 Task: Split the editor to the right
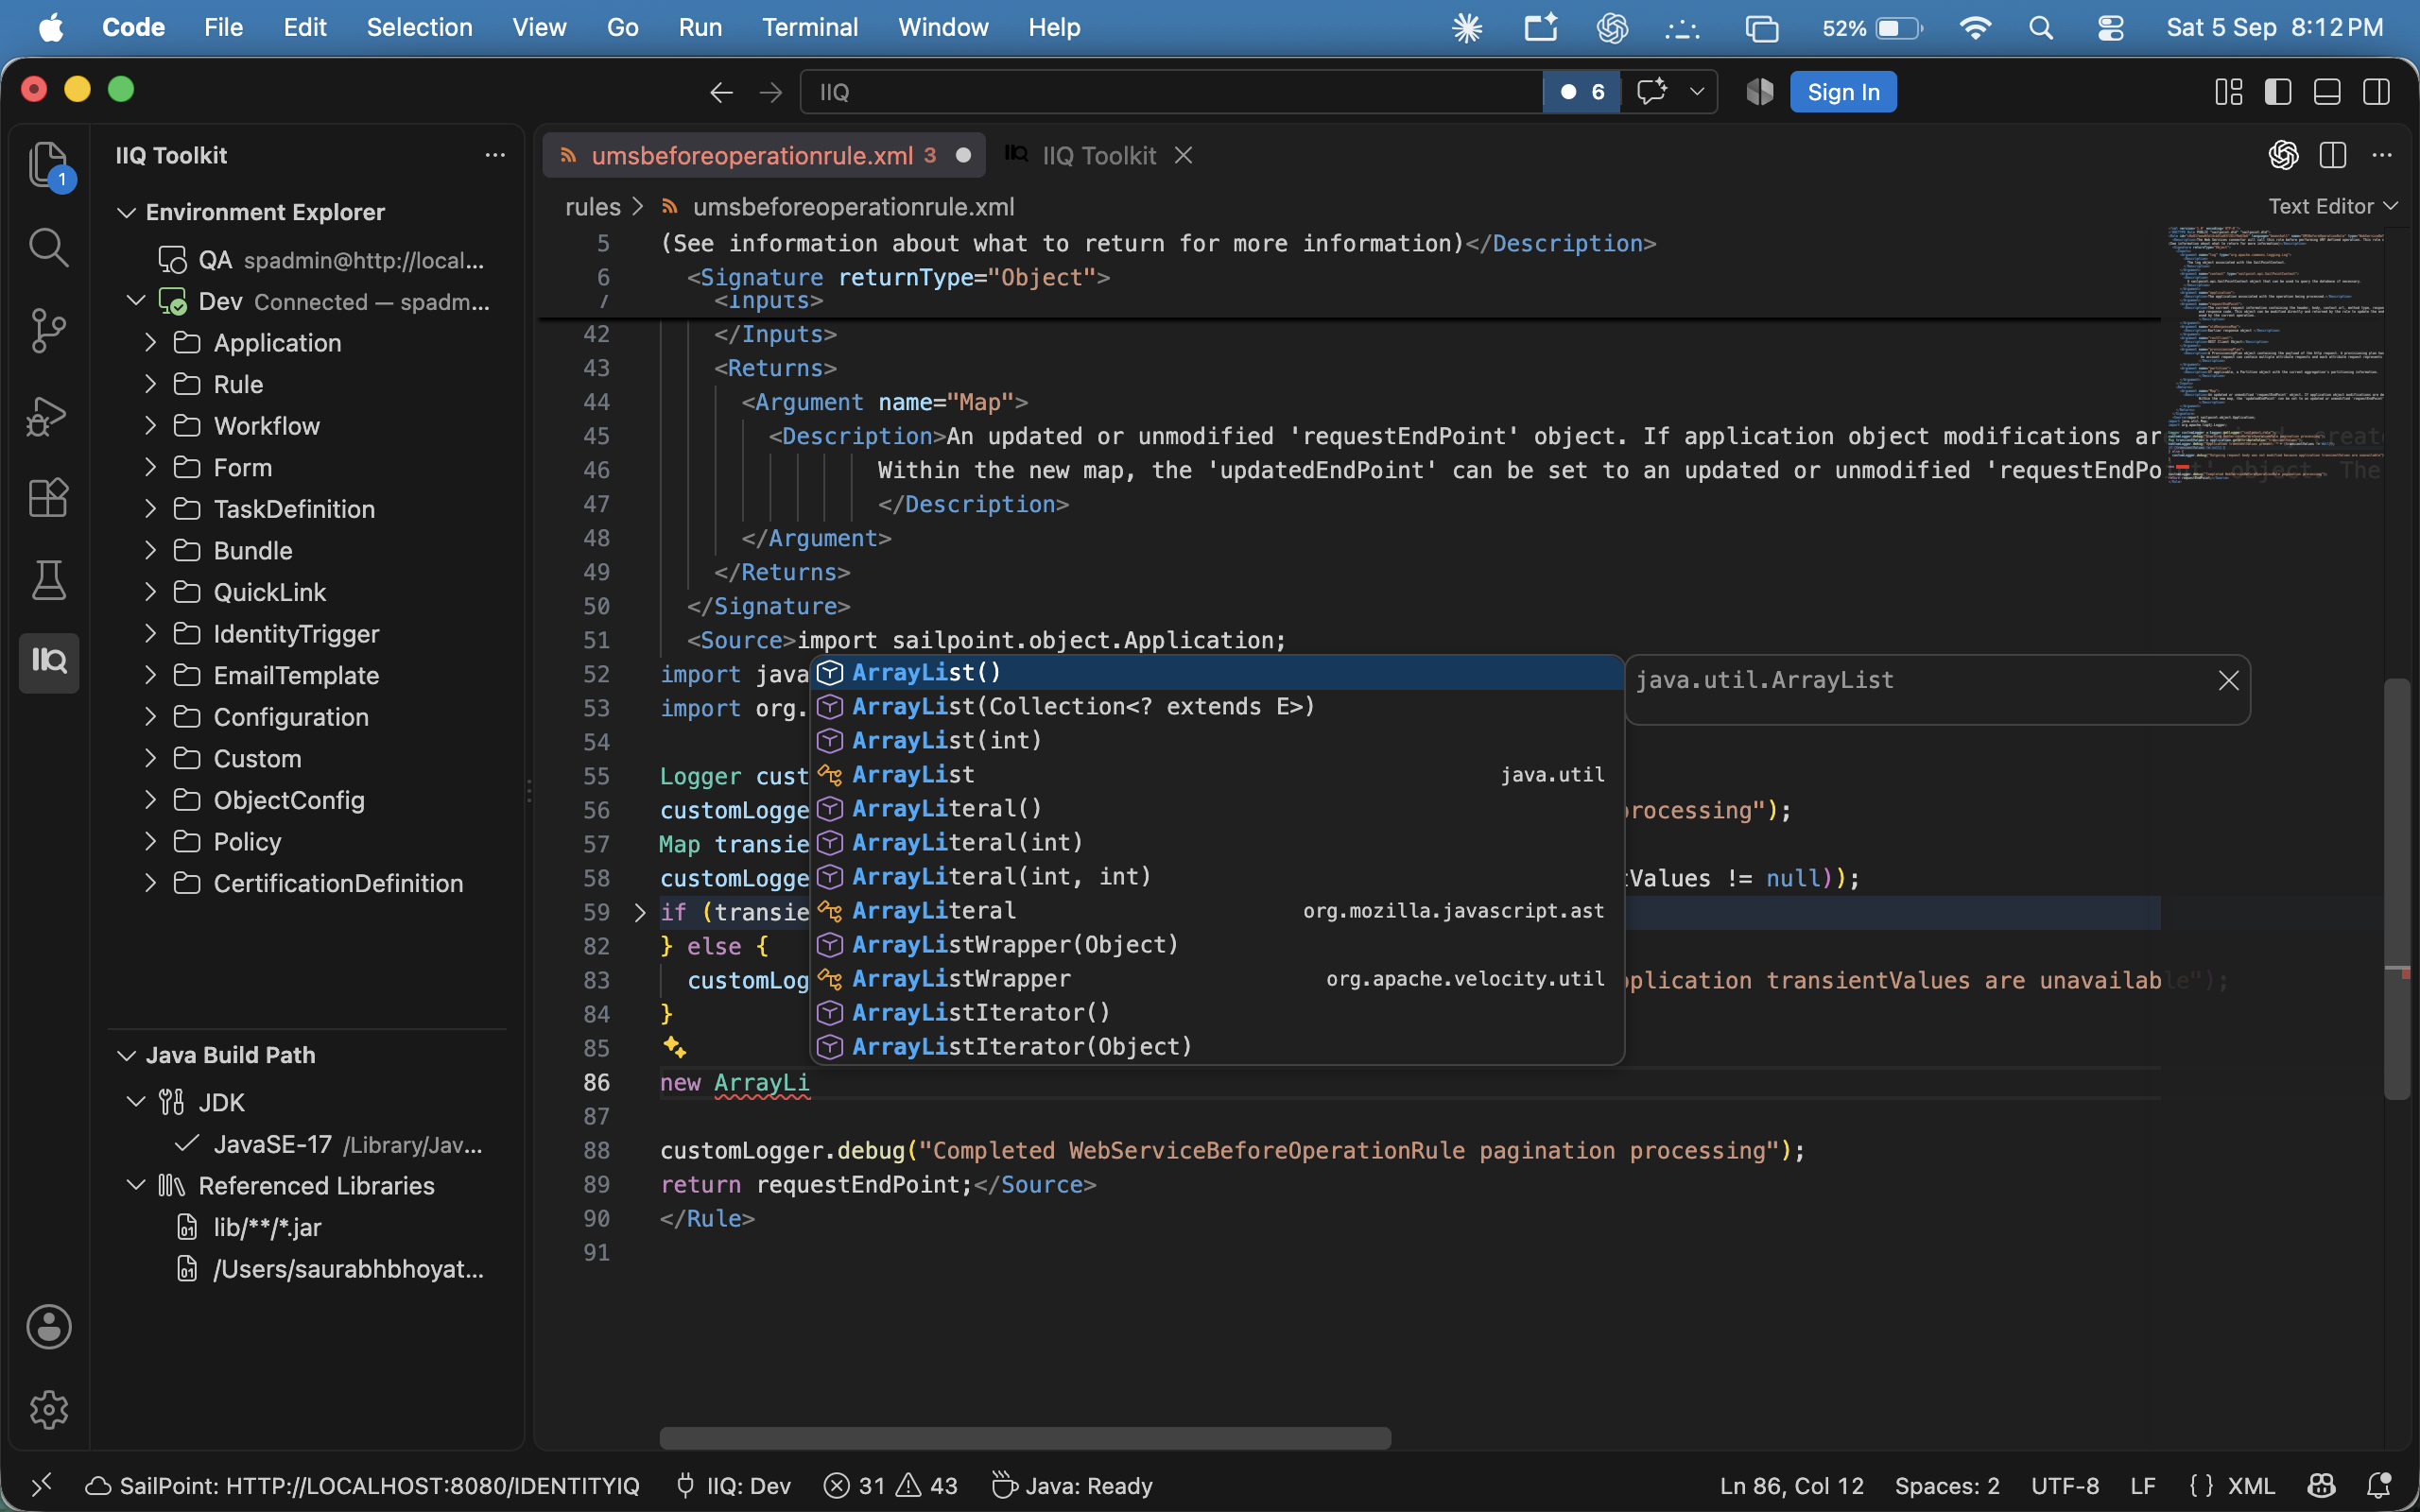click(x=2333, y=155)
